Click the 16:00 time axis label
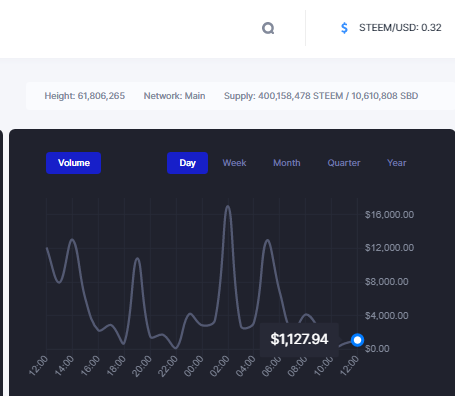Viewport: 455px width, 396px height. point(90,366)
